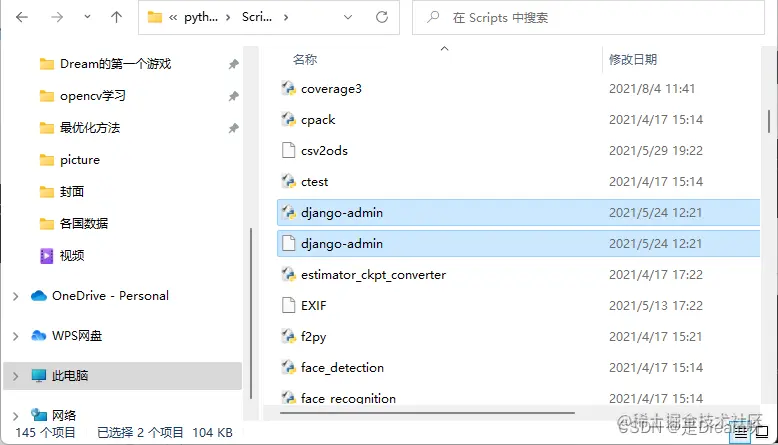This screenshot has width=778, height=445.
Task: Switch to large icons view in status bar
Action: click(x=763, y=432)
